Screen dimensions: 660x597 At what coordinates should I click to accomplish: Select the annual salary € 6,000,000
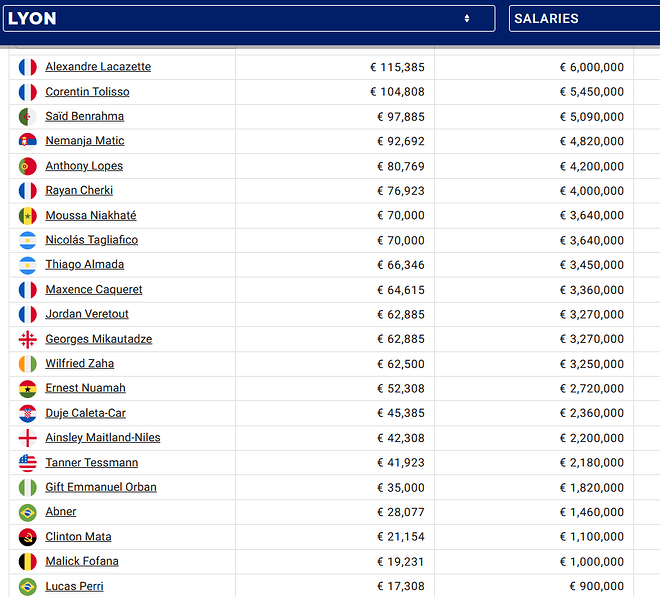point(591,67)
